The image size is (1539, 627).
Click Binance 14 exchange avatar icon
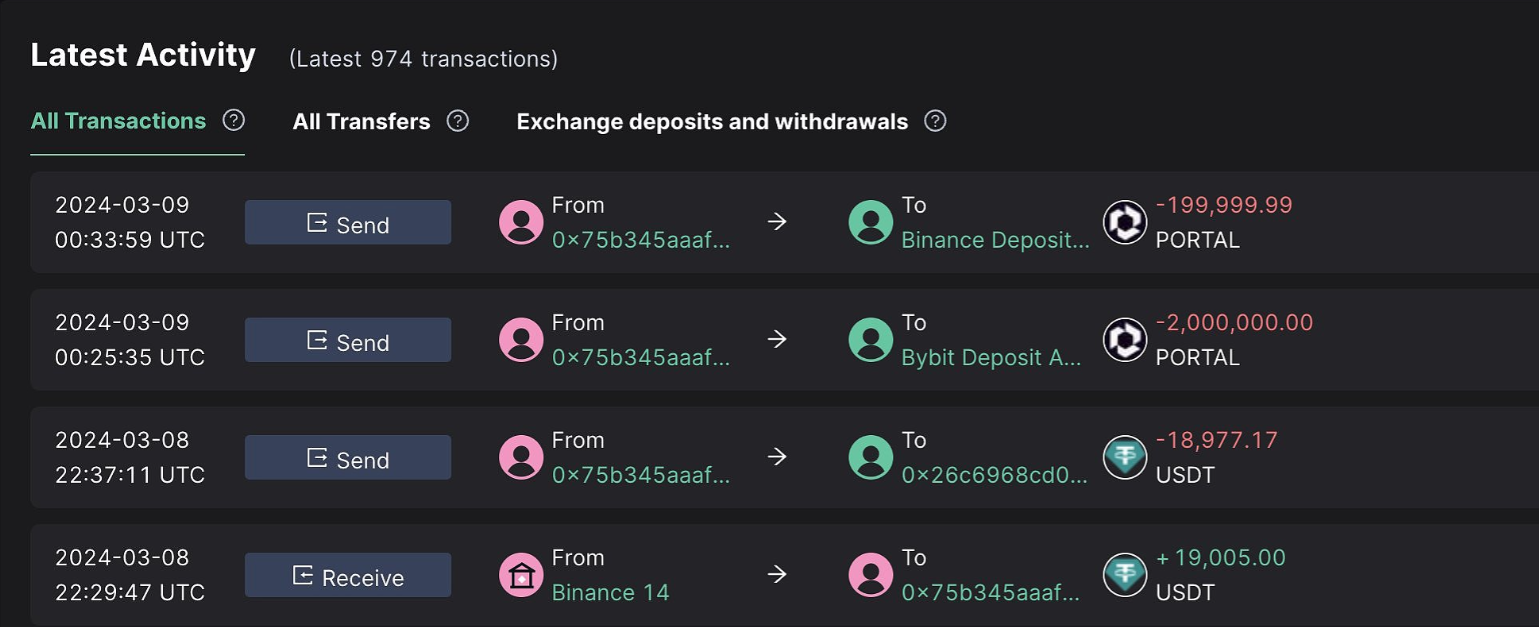pyautogui.click(x=521, y=575)
